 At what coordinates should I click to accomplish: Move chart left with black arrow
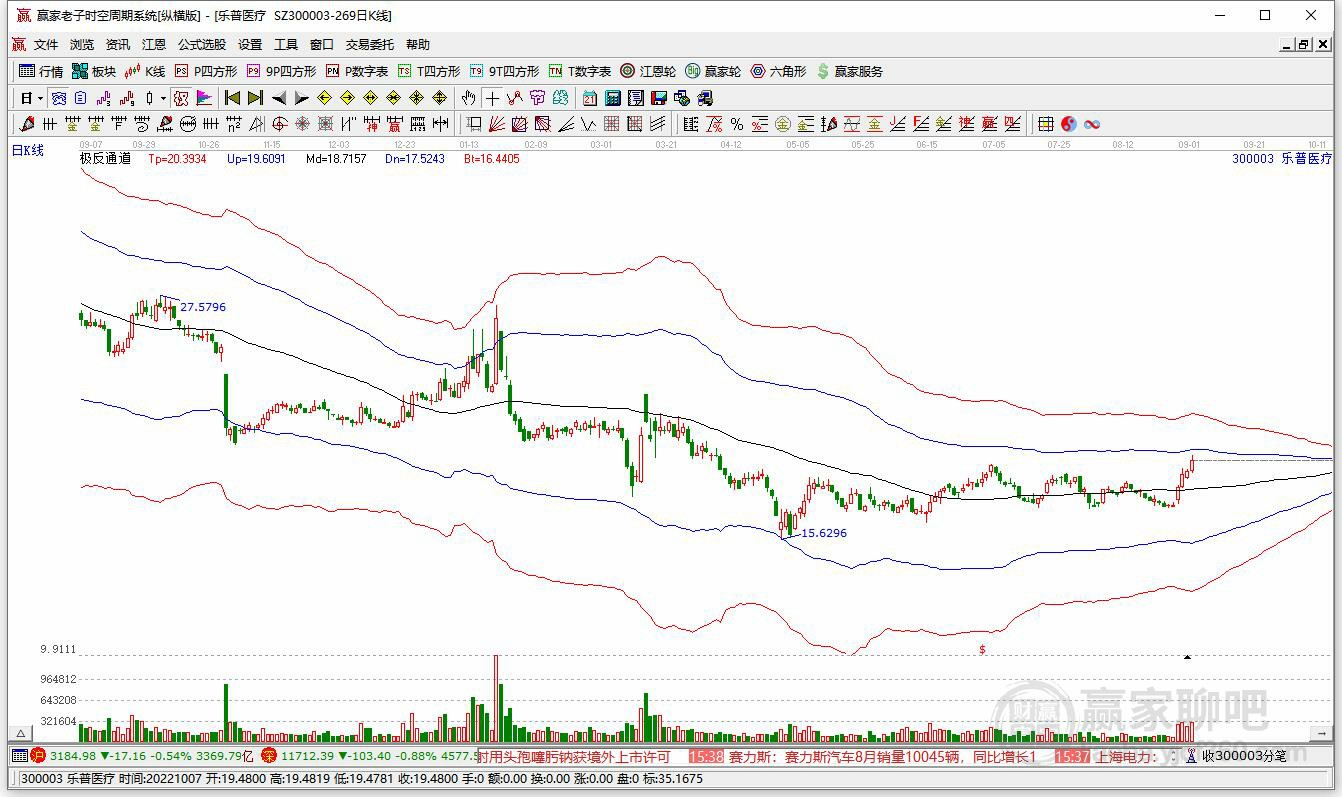pos(279,98)
